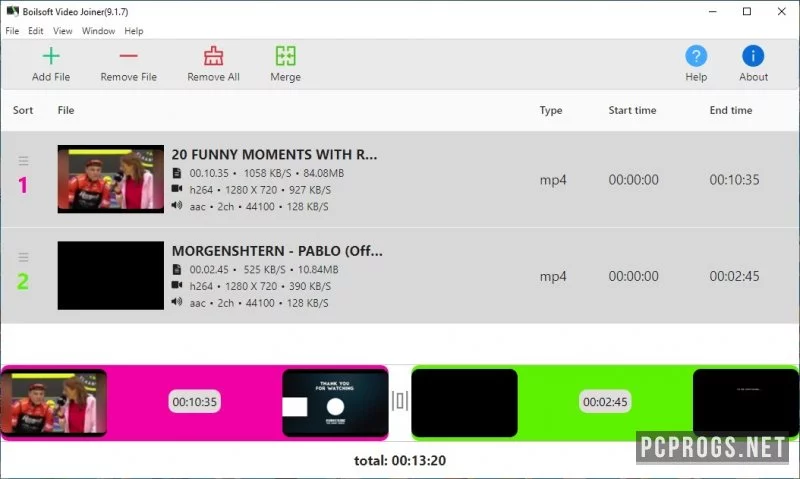
Task: Click the Boilsoft app icon in title bar
Action: 12,11
